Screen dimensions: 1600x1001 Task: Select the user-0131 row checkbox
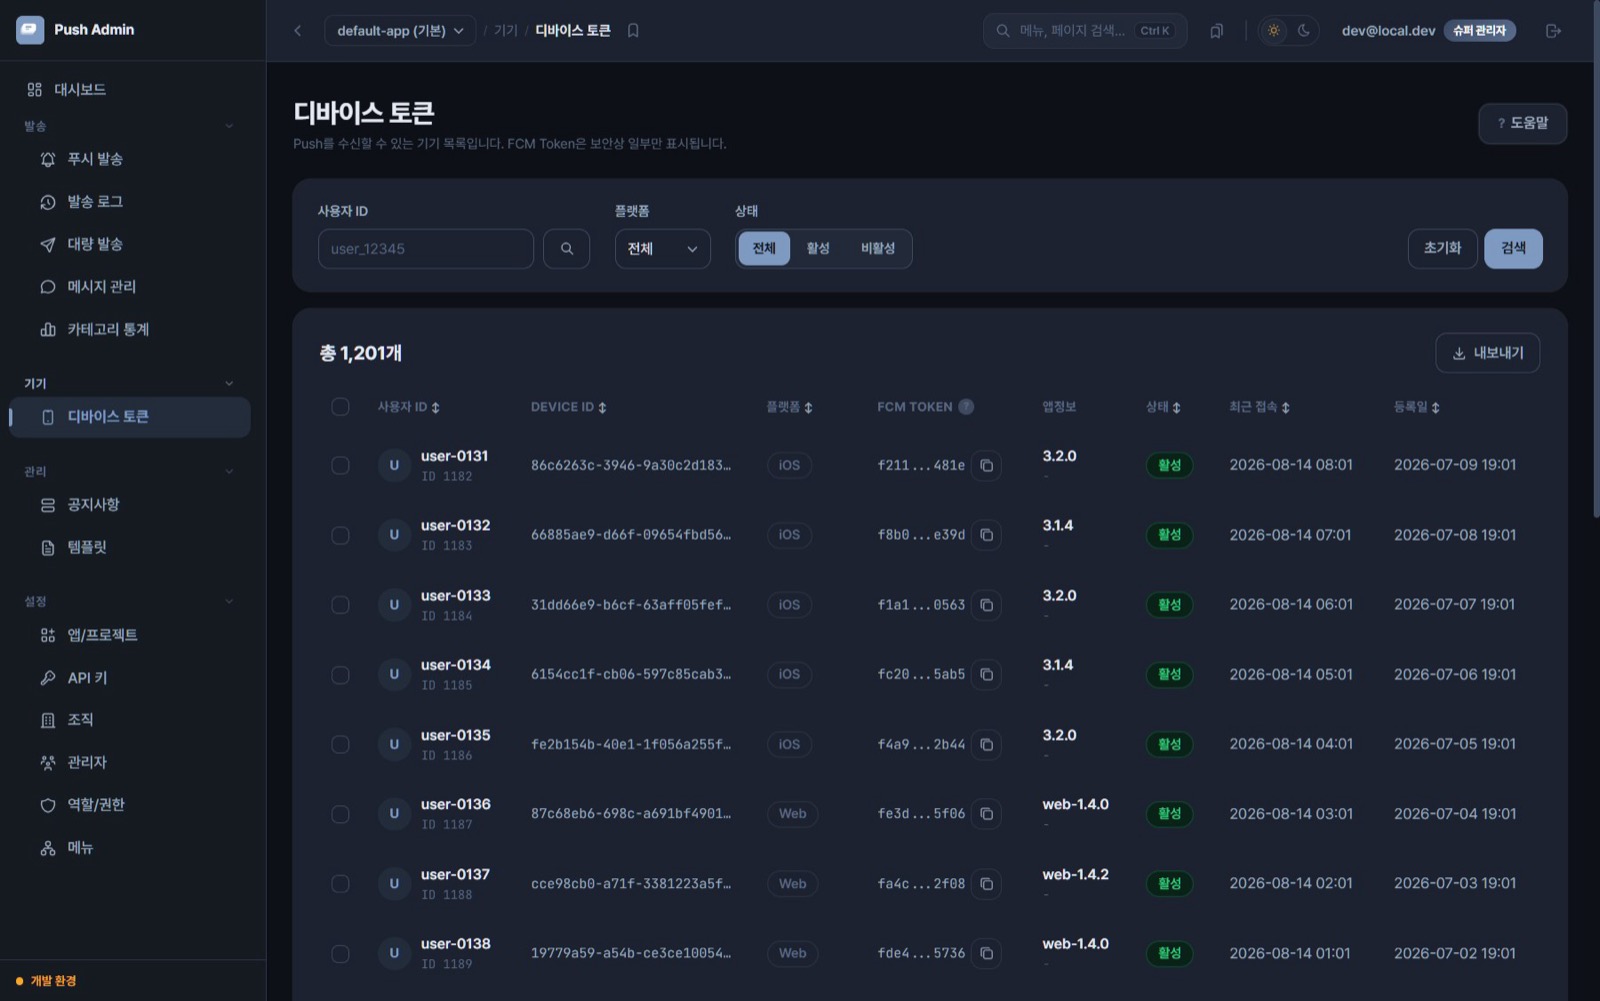(340, 465)
